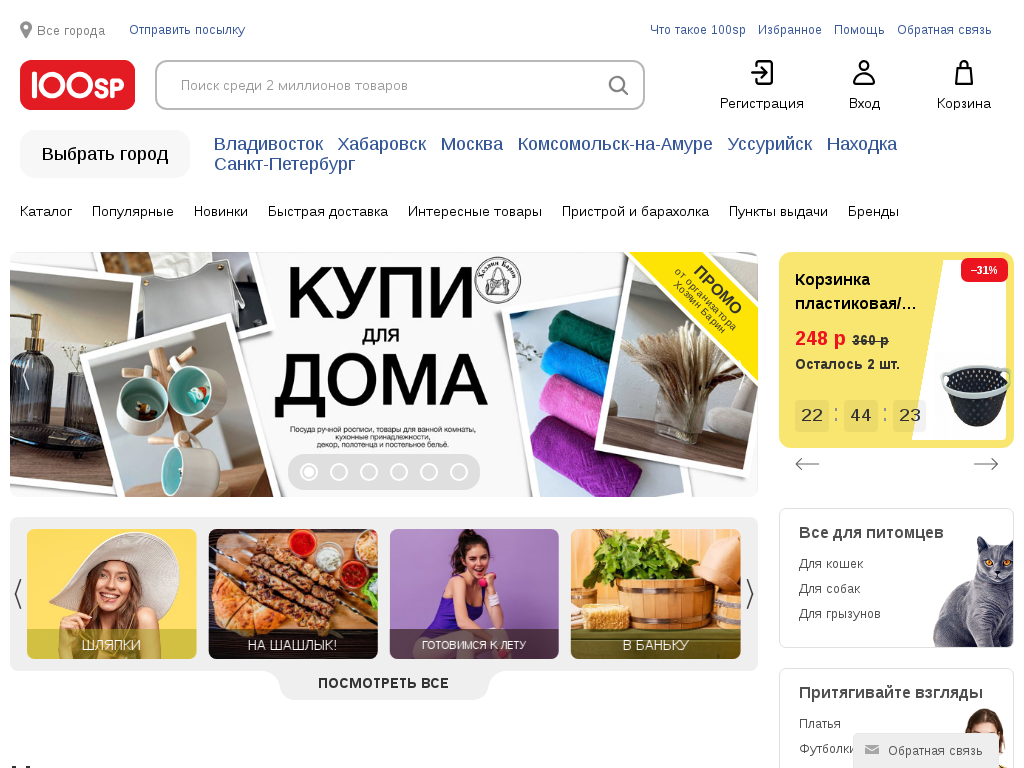Show next deal with the right arrow under the Корзинка card

(x=985, y=464)
